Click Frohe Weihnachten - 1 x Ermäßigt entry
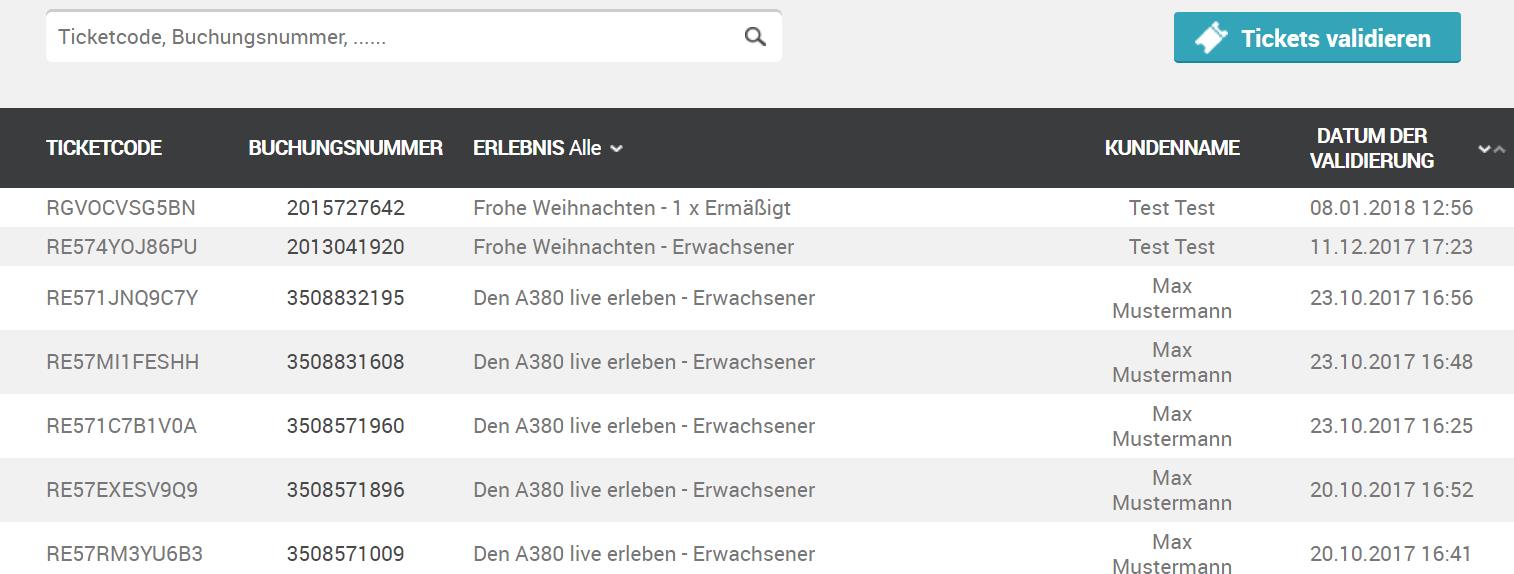The image size is (1514, 574). 632,208
